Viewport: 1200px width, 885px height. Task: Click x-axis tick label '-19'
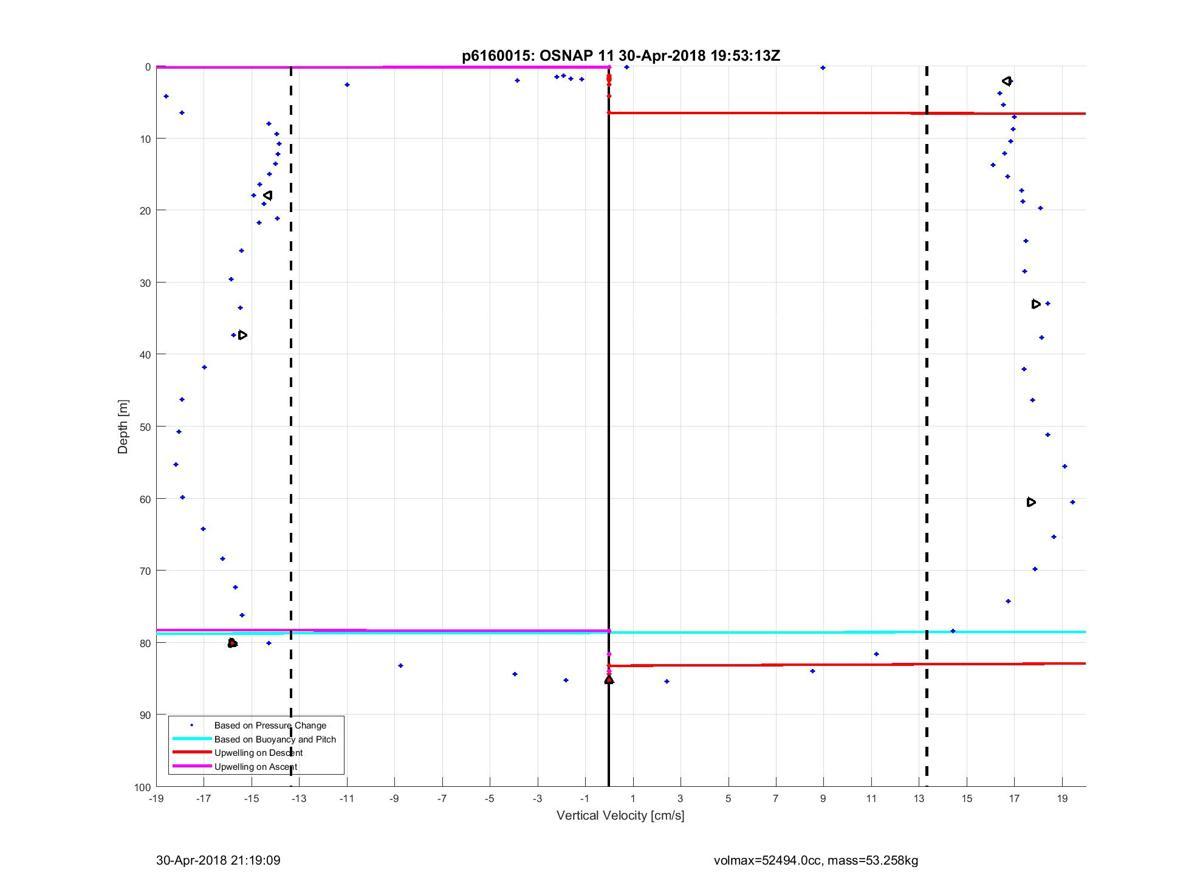pos(156,799)
